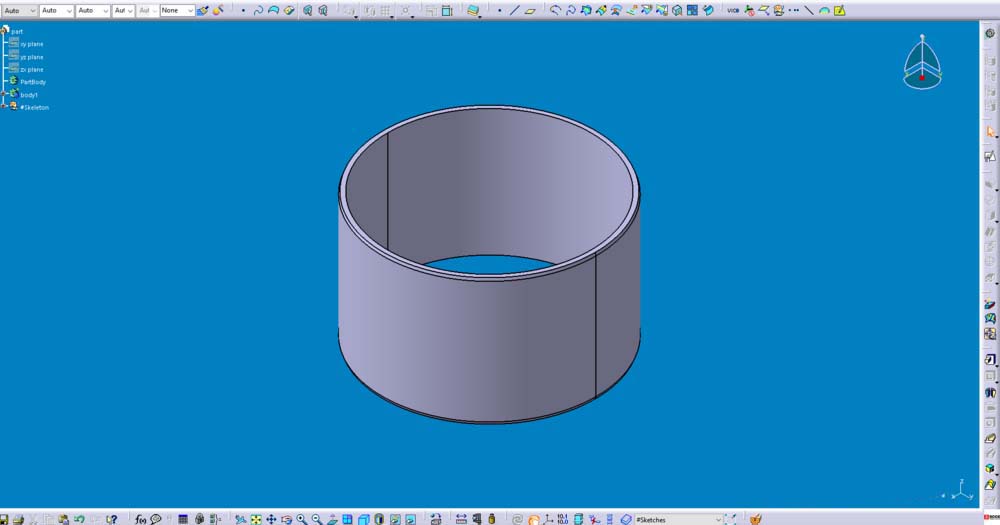Click the gear icon at top of right toolbar
This screenshot has height=525, width=1000.
coord(990,33)
